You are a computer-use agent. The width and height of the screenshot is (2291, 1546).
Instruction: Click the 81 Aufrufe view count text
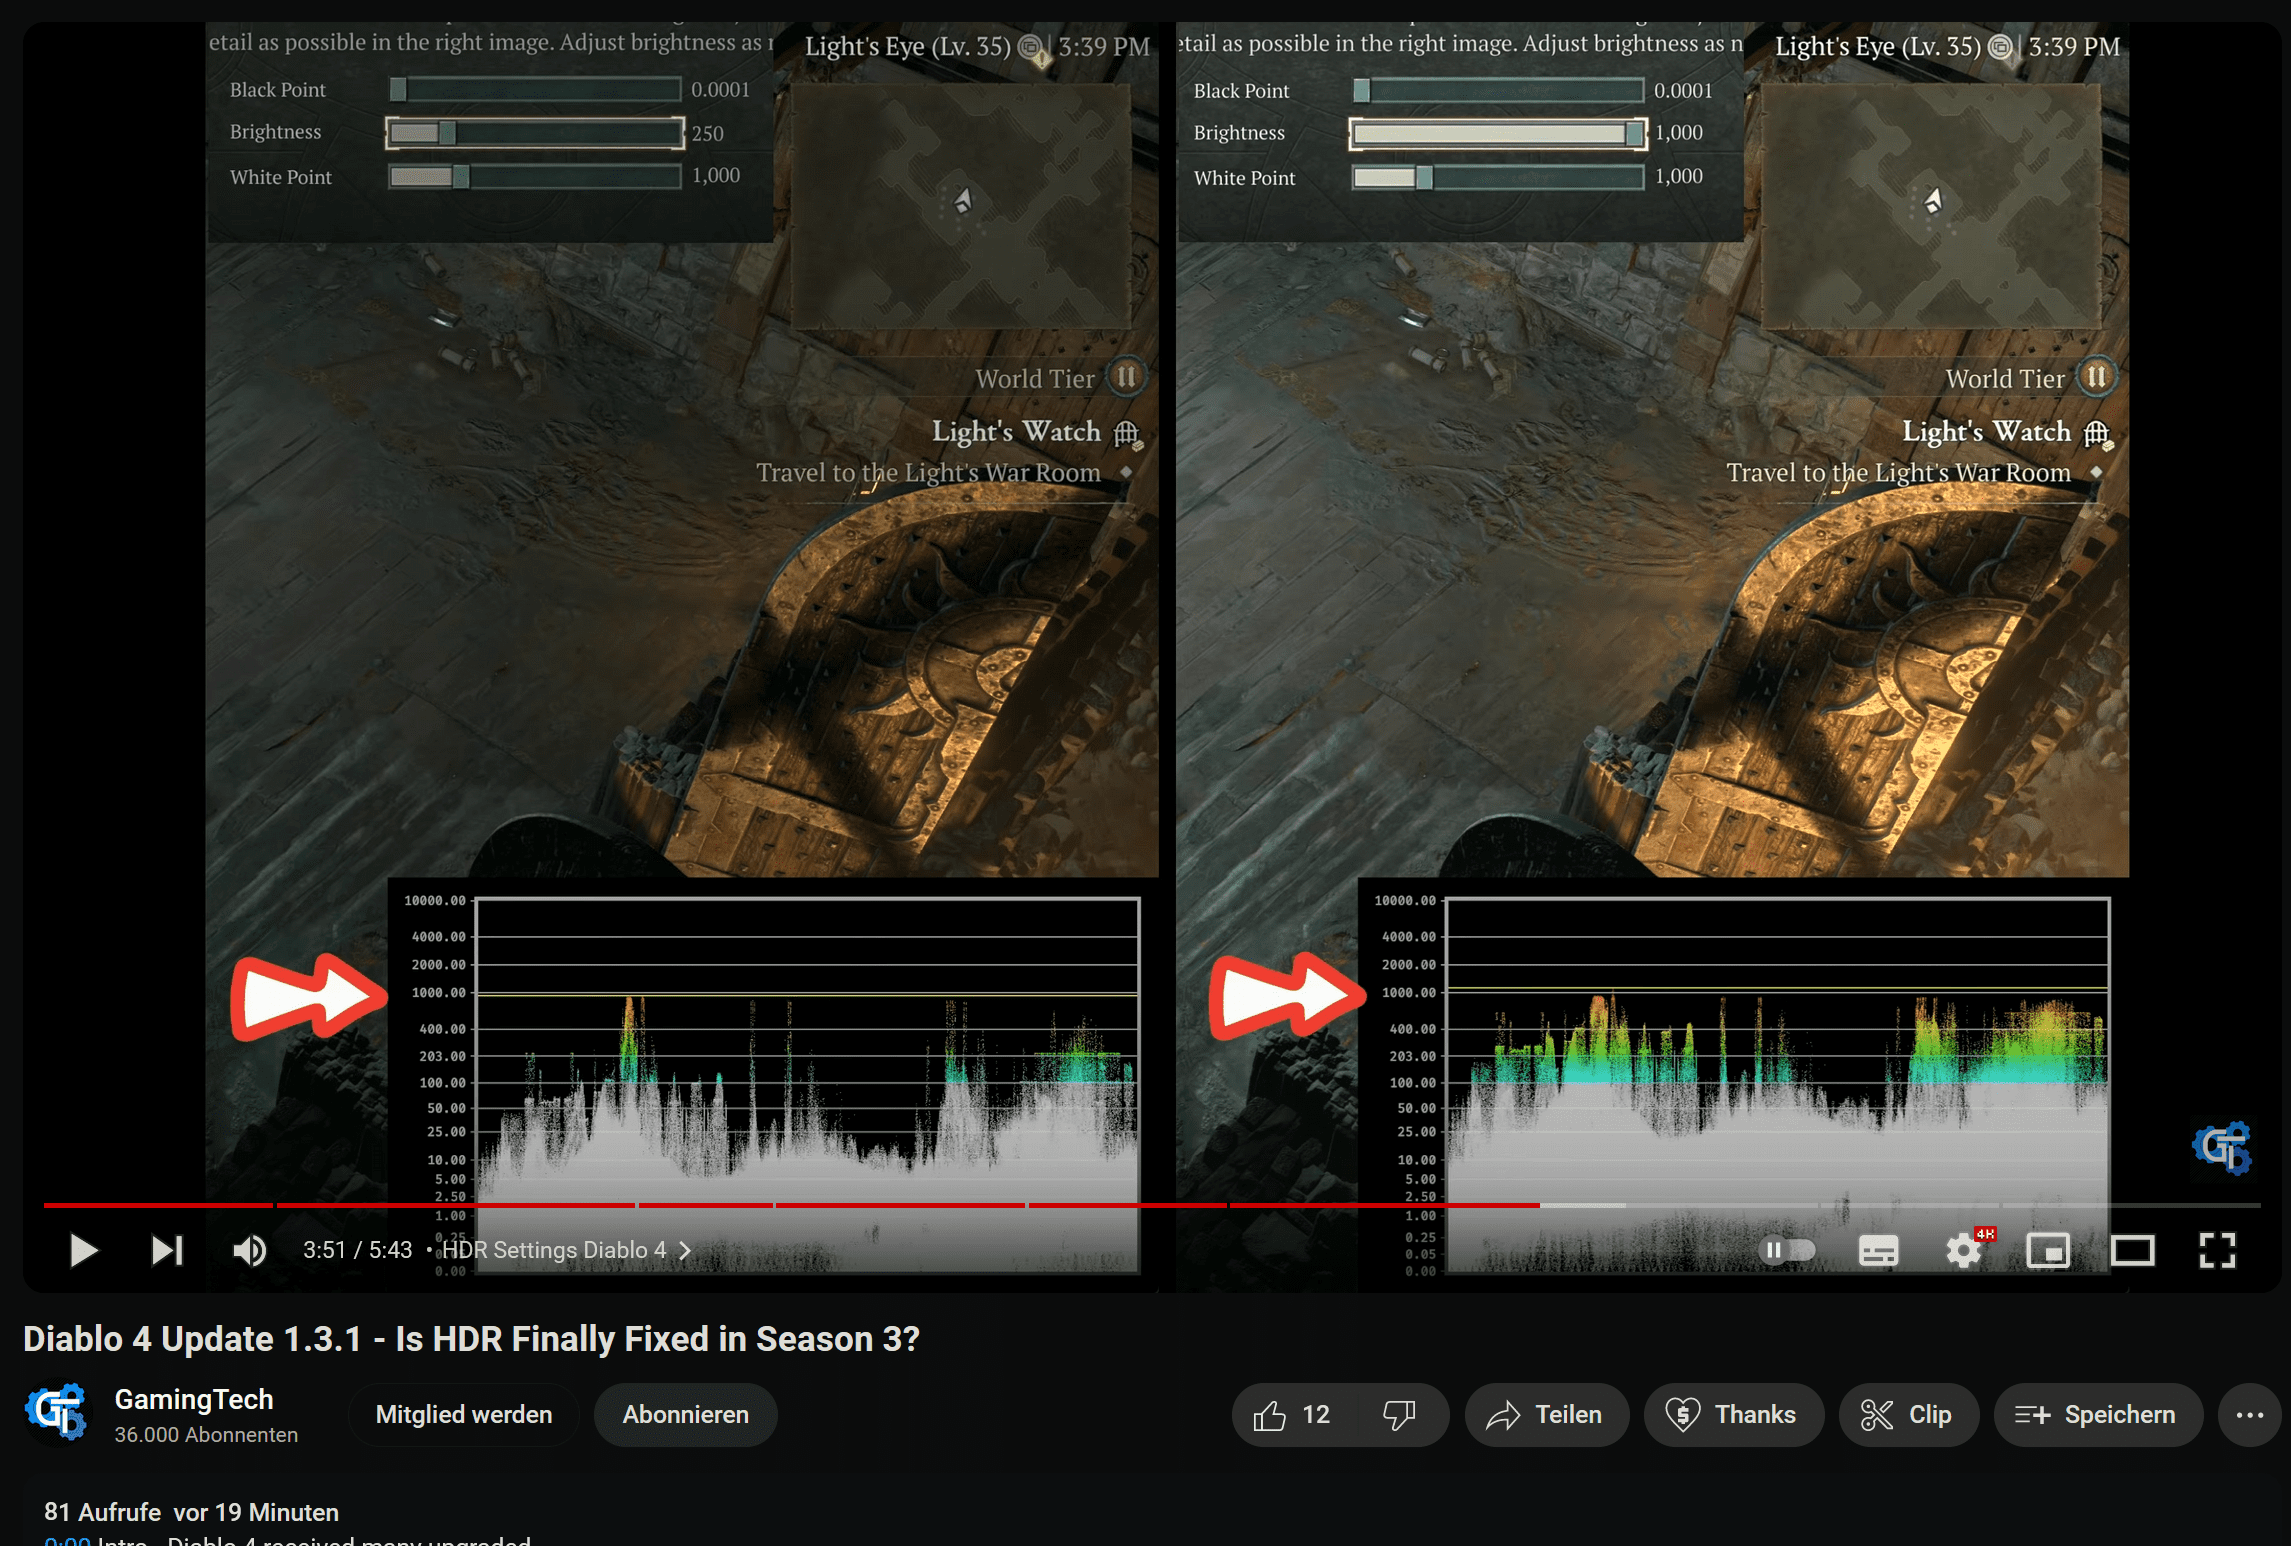click(x=103, y=1511)
